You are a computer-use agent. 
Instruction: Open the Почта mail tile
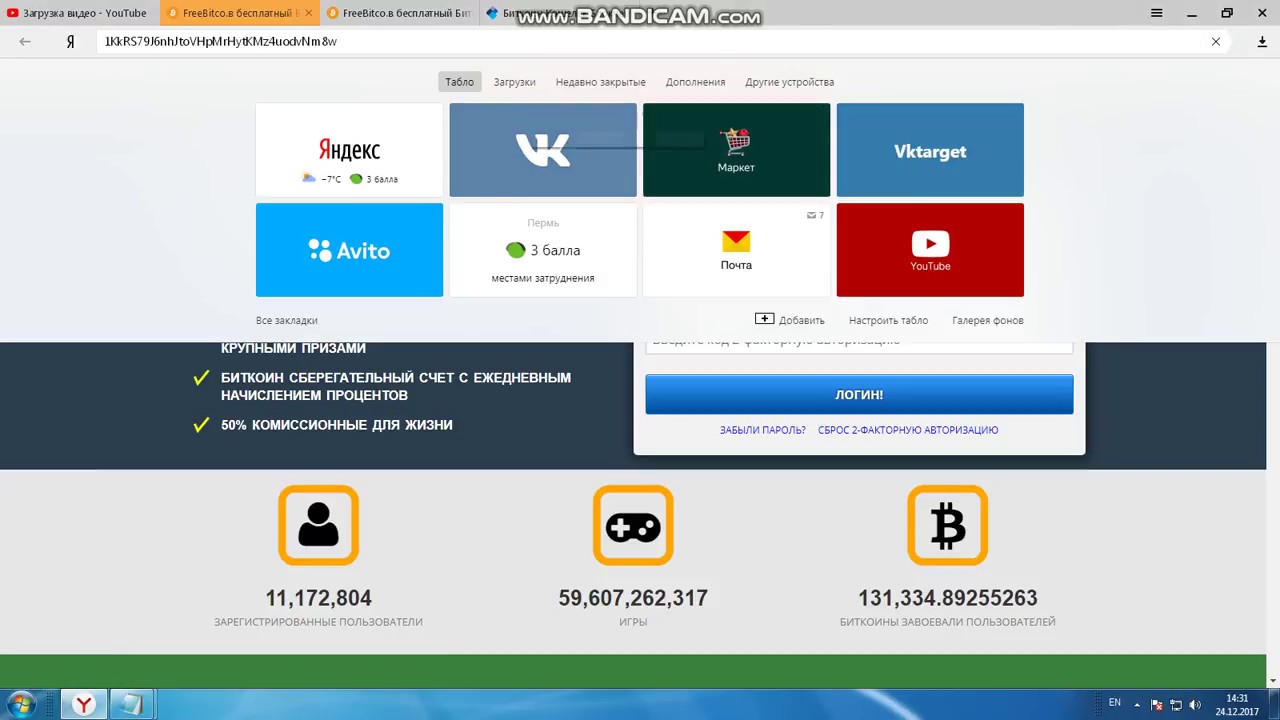736,250
